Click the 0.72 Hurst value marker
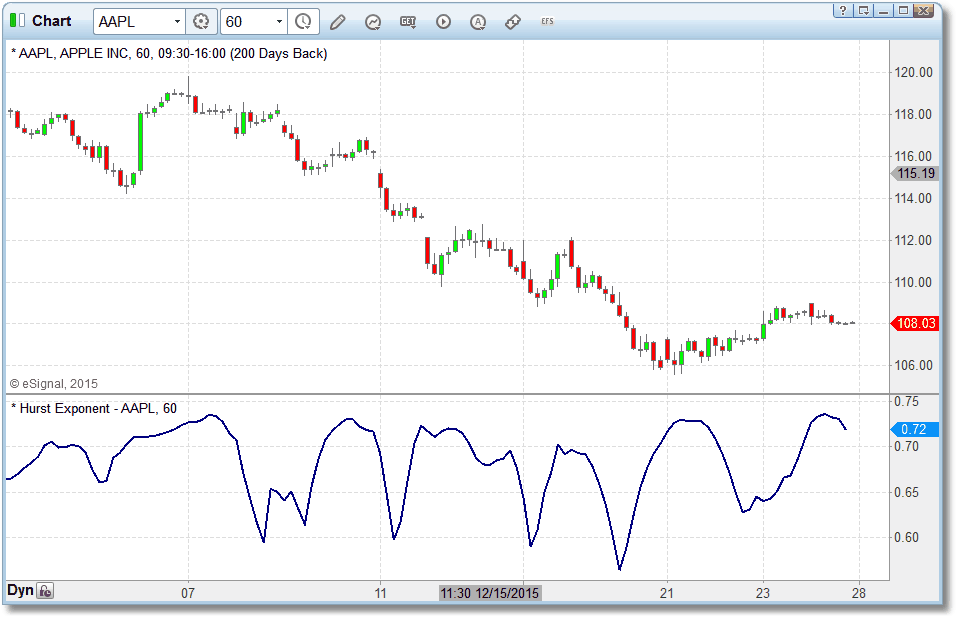This screenshot has height=619, width=957. click(x=914, y=429)
